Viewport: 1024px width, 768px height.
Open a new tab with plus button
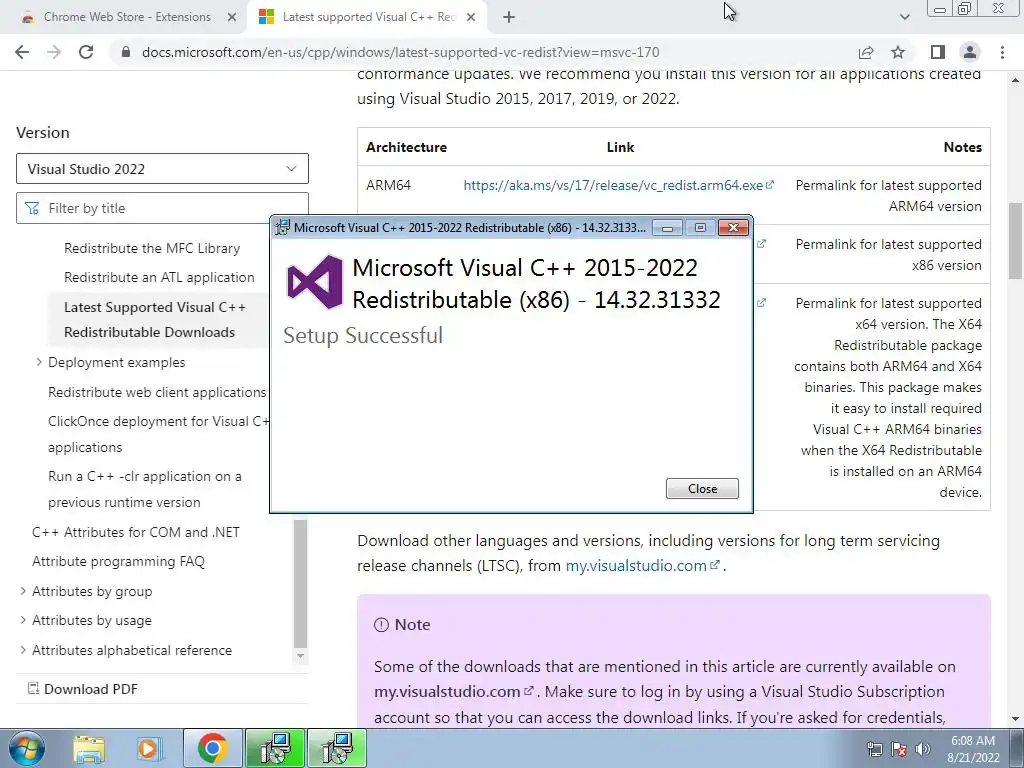point(509,18)
